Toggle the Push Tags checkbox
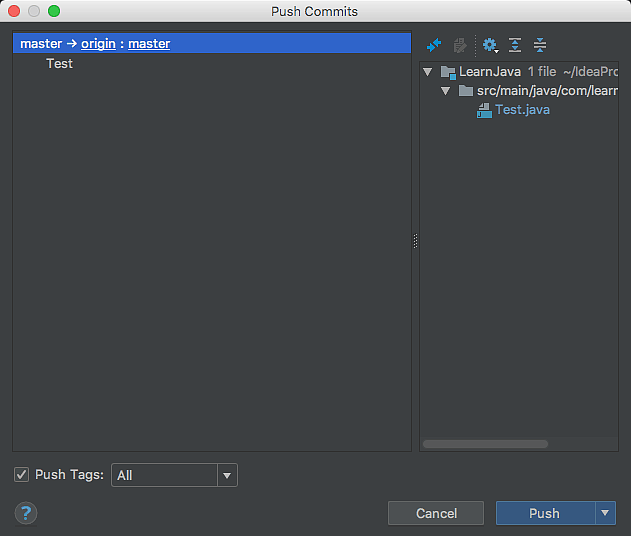Image resolution: width=631 pixels, height=536 pixels. point(22,475)
